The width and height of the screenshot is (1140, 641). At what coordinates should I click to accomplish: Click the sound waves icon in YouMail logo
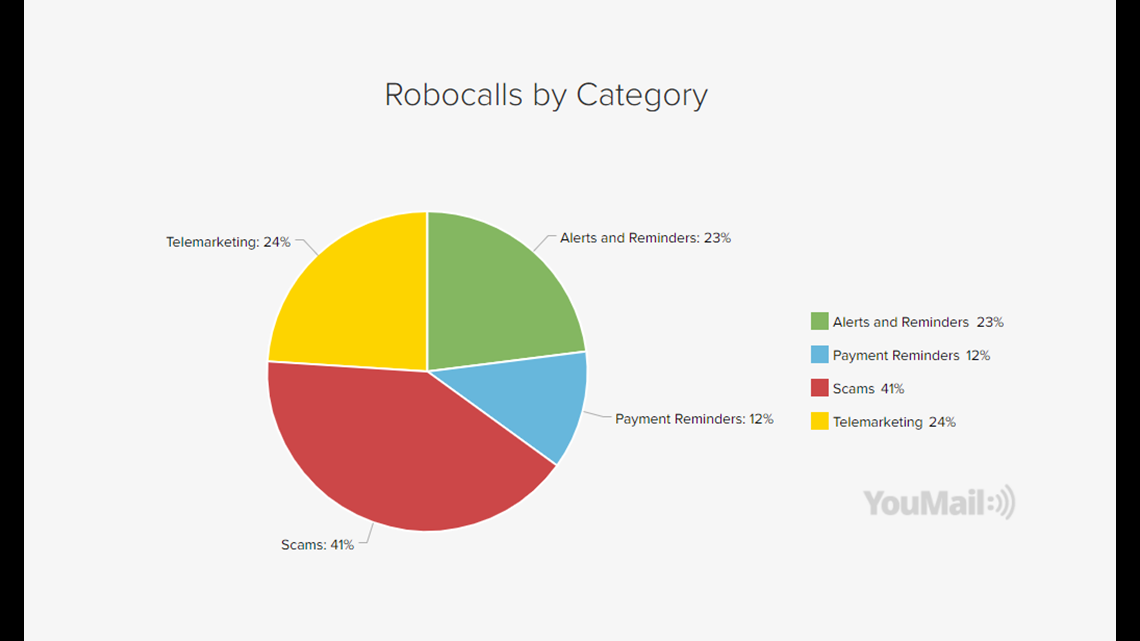[1004, 502]
